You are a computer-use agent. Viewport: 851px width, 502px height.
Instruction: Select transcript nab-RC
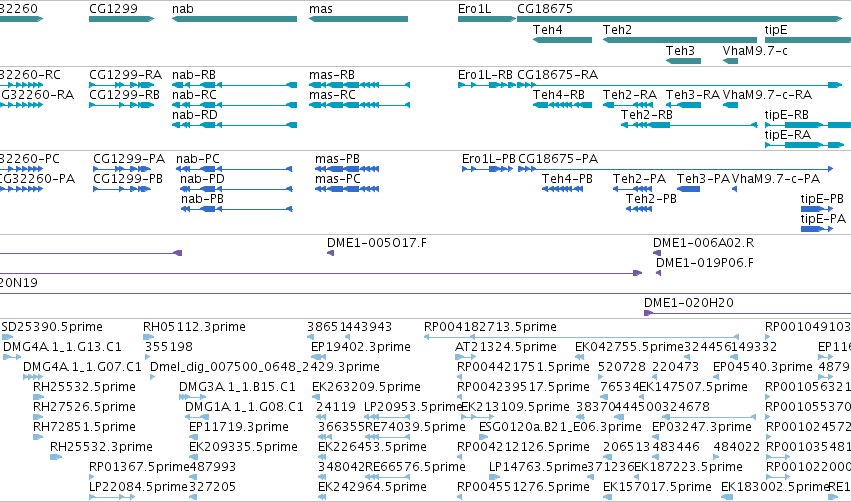[x=234, y=105]
